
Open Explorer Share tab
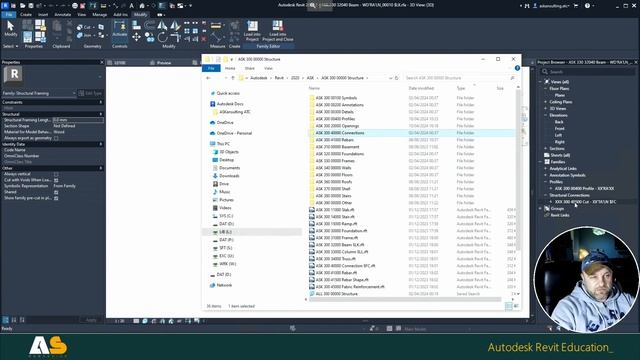click(249, 69)
